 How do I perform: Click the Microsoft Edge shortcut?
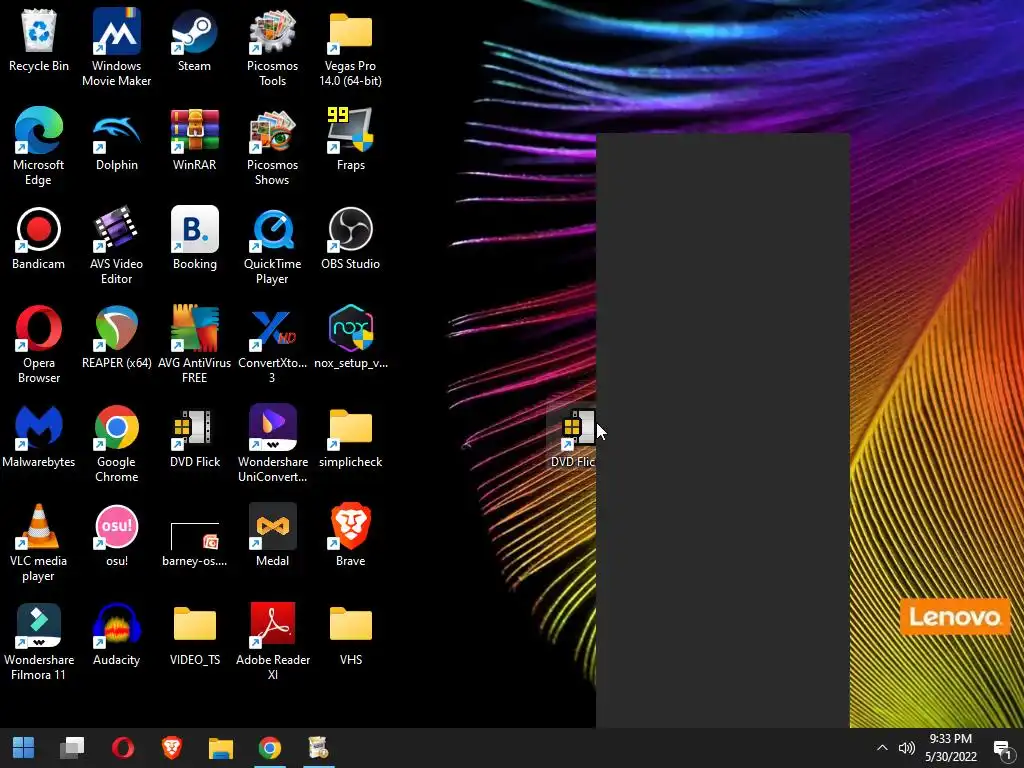click(39, 146)
